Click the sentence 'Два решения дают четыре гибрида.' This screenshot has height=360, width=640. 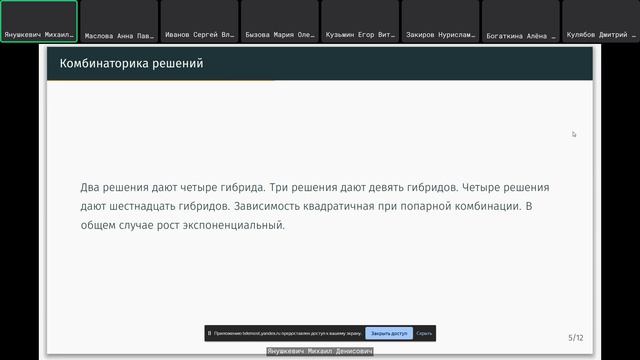coord(173,187)
